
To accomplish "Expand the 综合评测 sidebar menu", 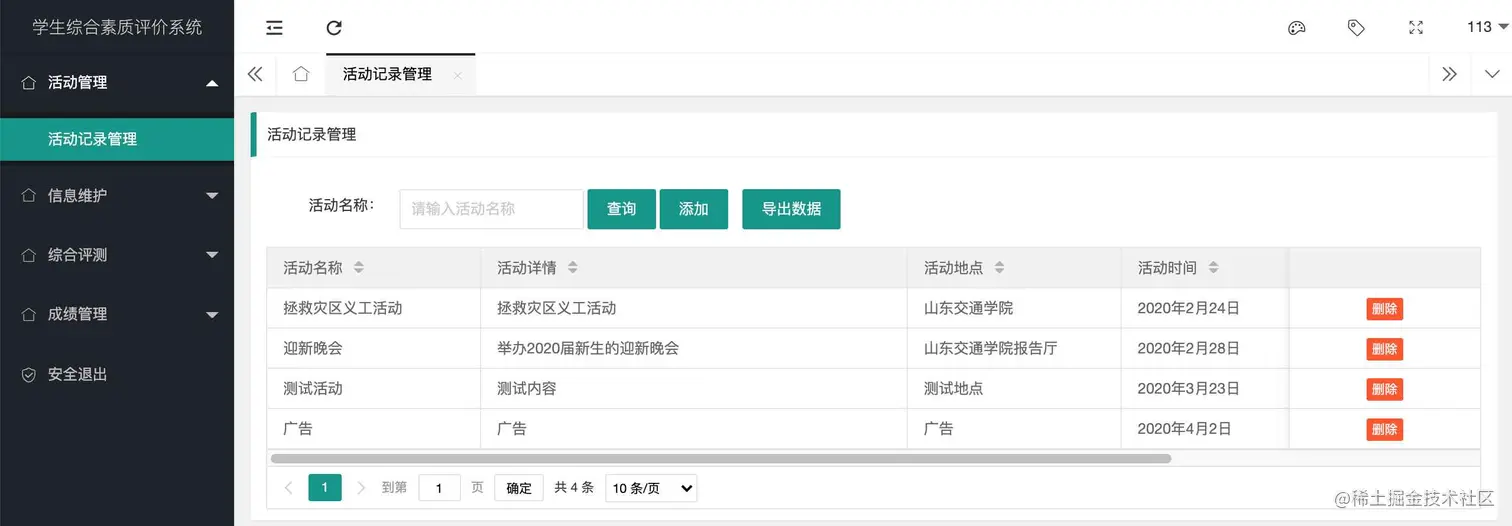I will [x=117, y=254].
